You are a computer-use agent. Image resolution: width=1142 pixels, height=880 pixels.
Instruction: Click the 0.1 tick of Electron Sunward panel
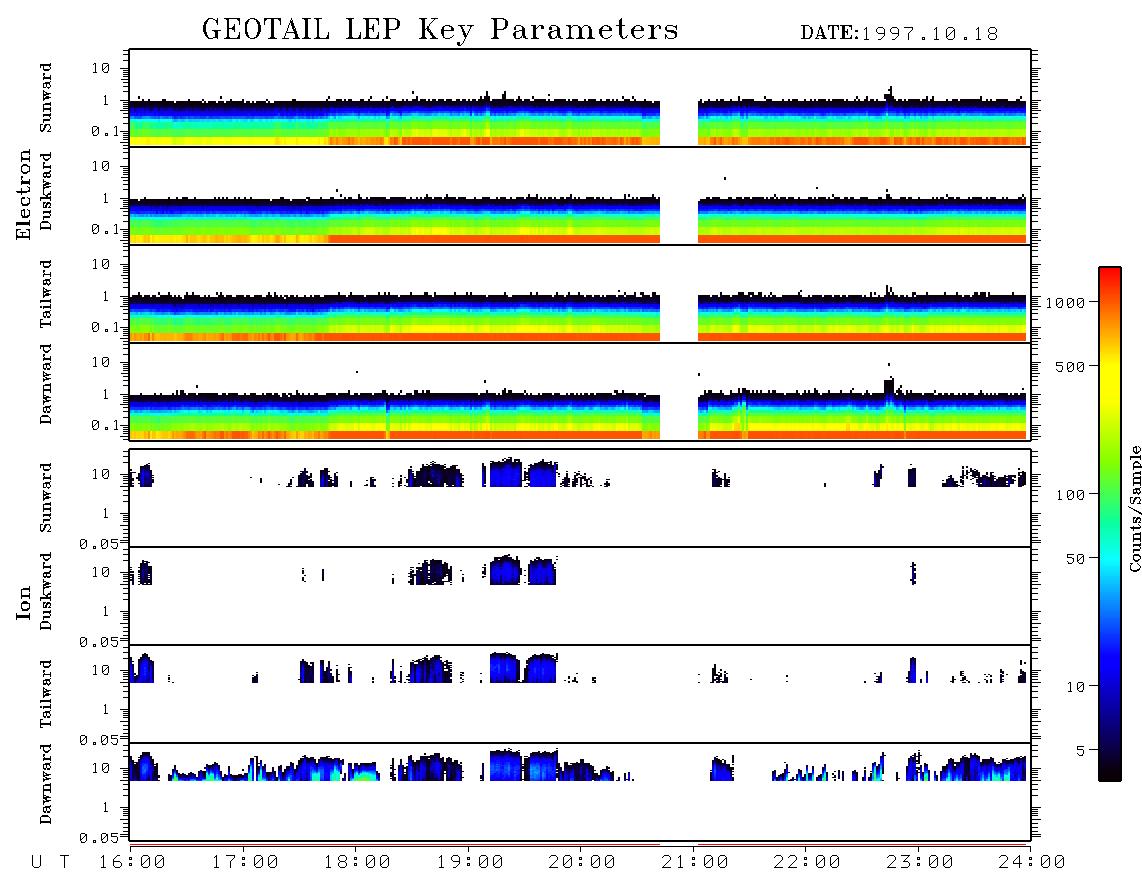106,132
